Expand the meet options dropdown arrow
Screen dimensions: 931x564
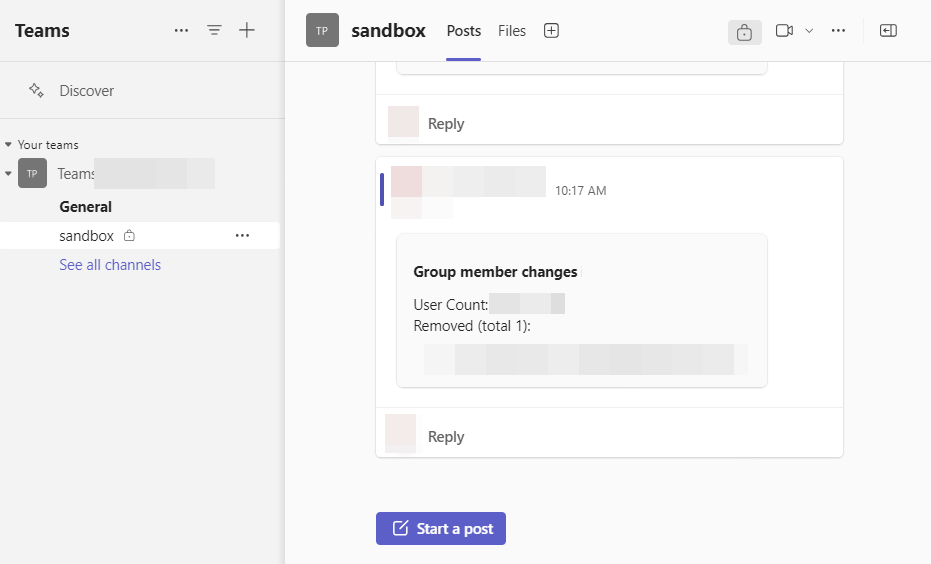(x=809, y=31)
